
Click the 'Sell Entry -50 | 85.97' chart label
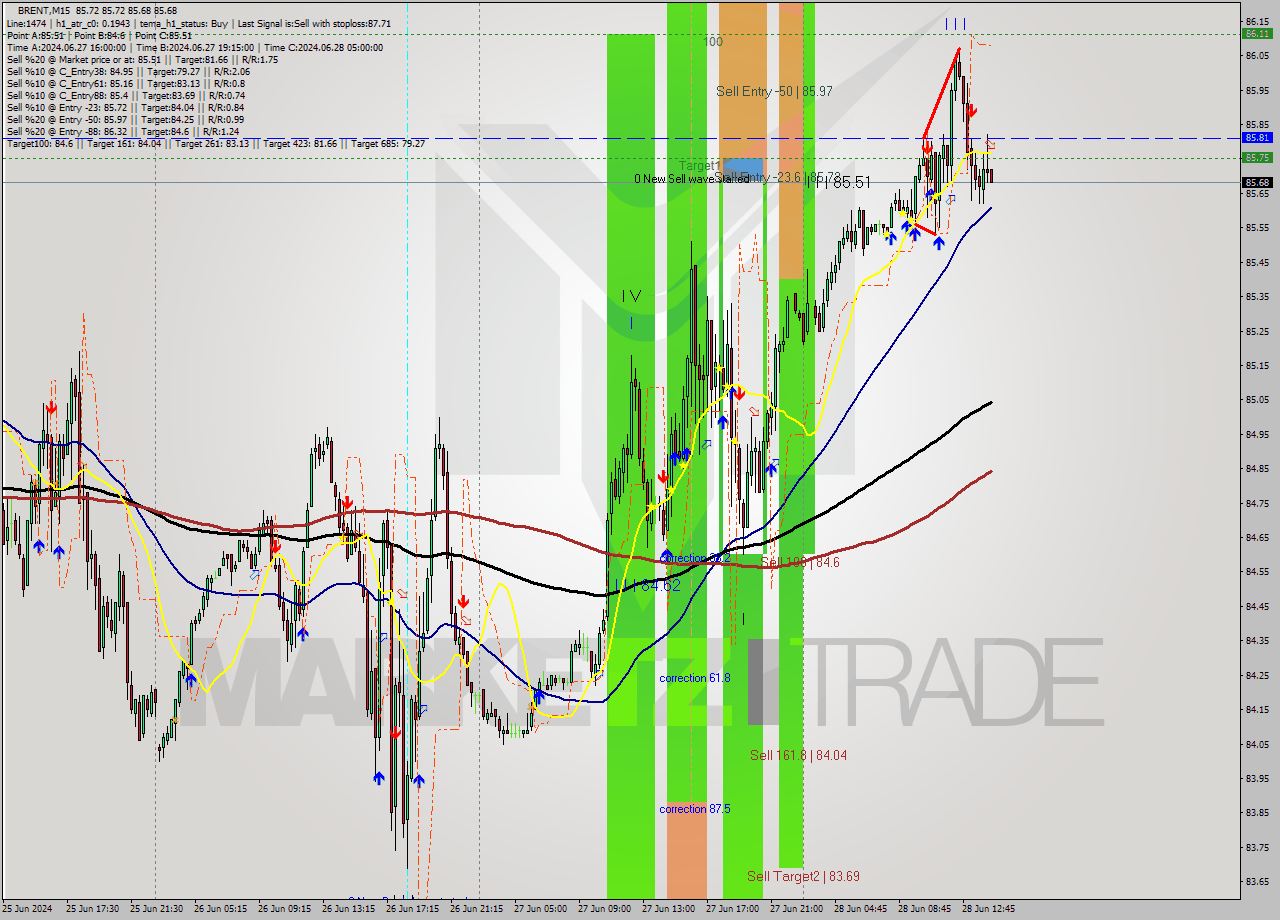(774, 91)
